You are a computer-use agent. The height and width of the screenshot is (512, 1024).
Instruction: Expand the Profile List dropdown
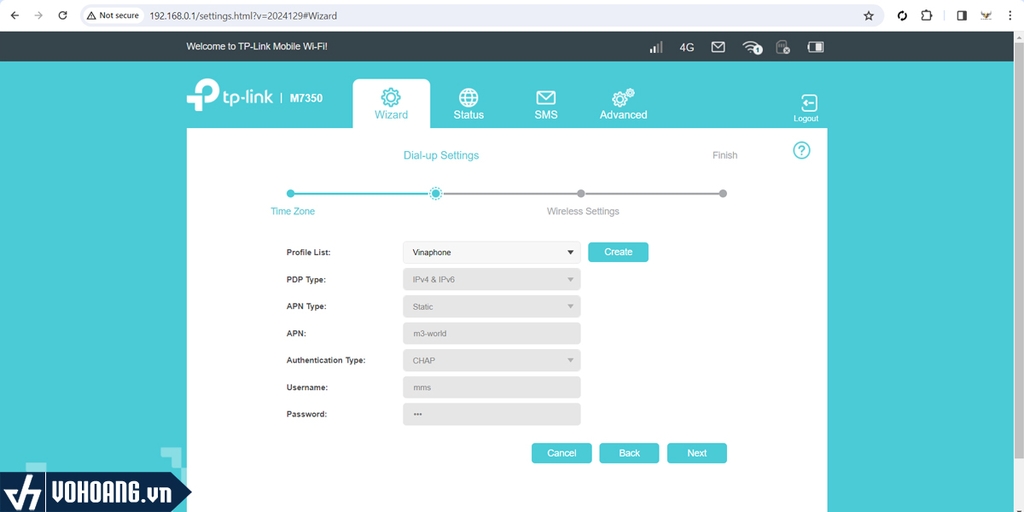(x=491, y=253)
